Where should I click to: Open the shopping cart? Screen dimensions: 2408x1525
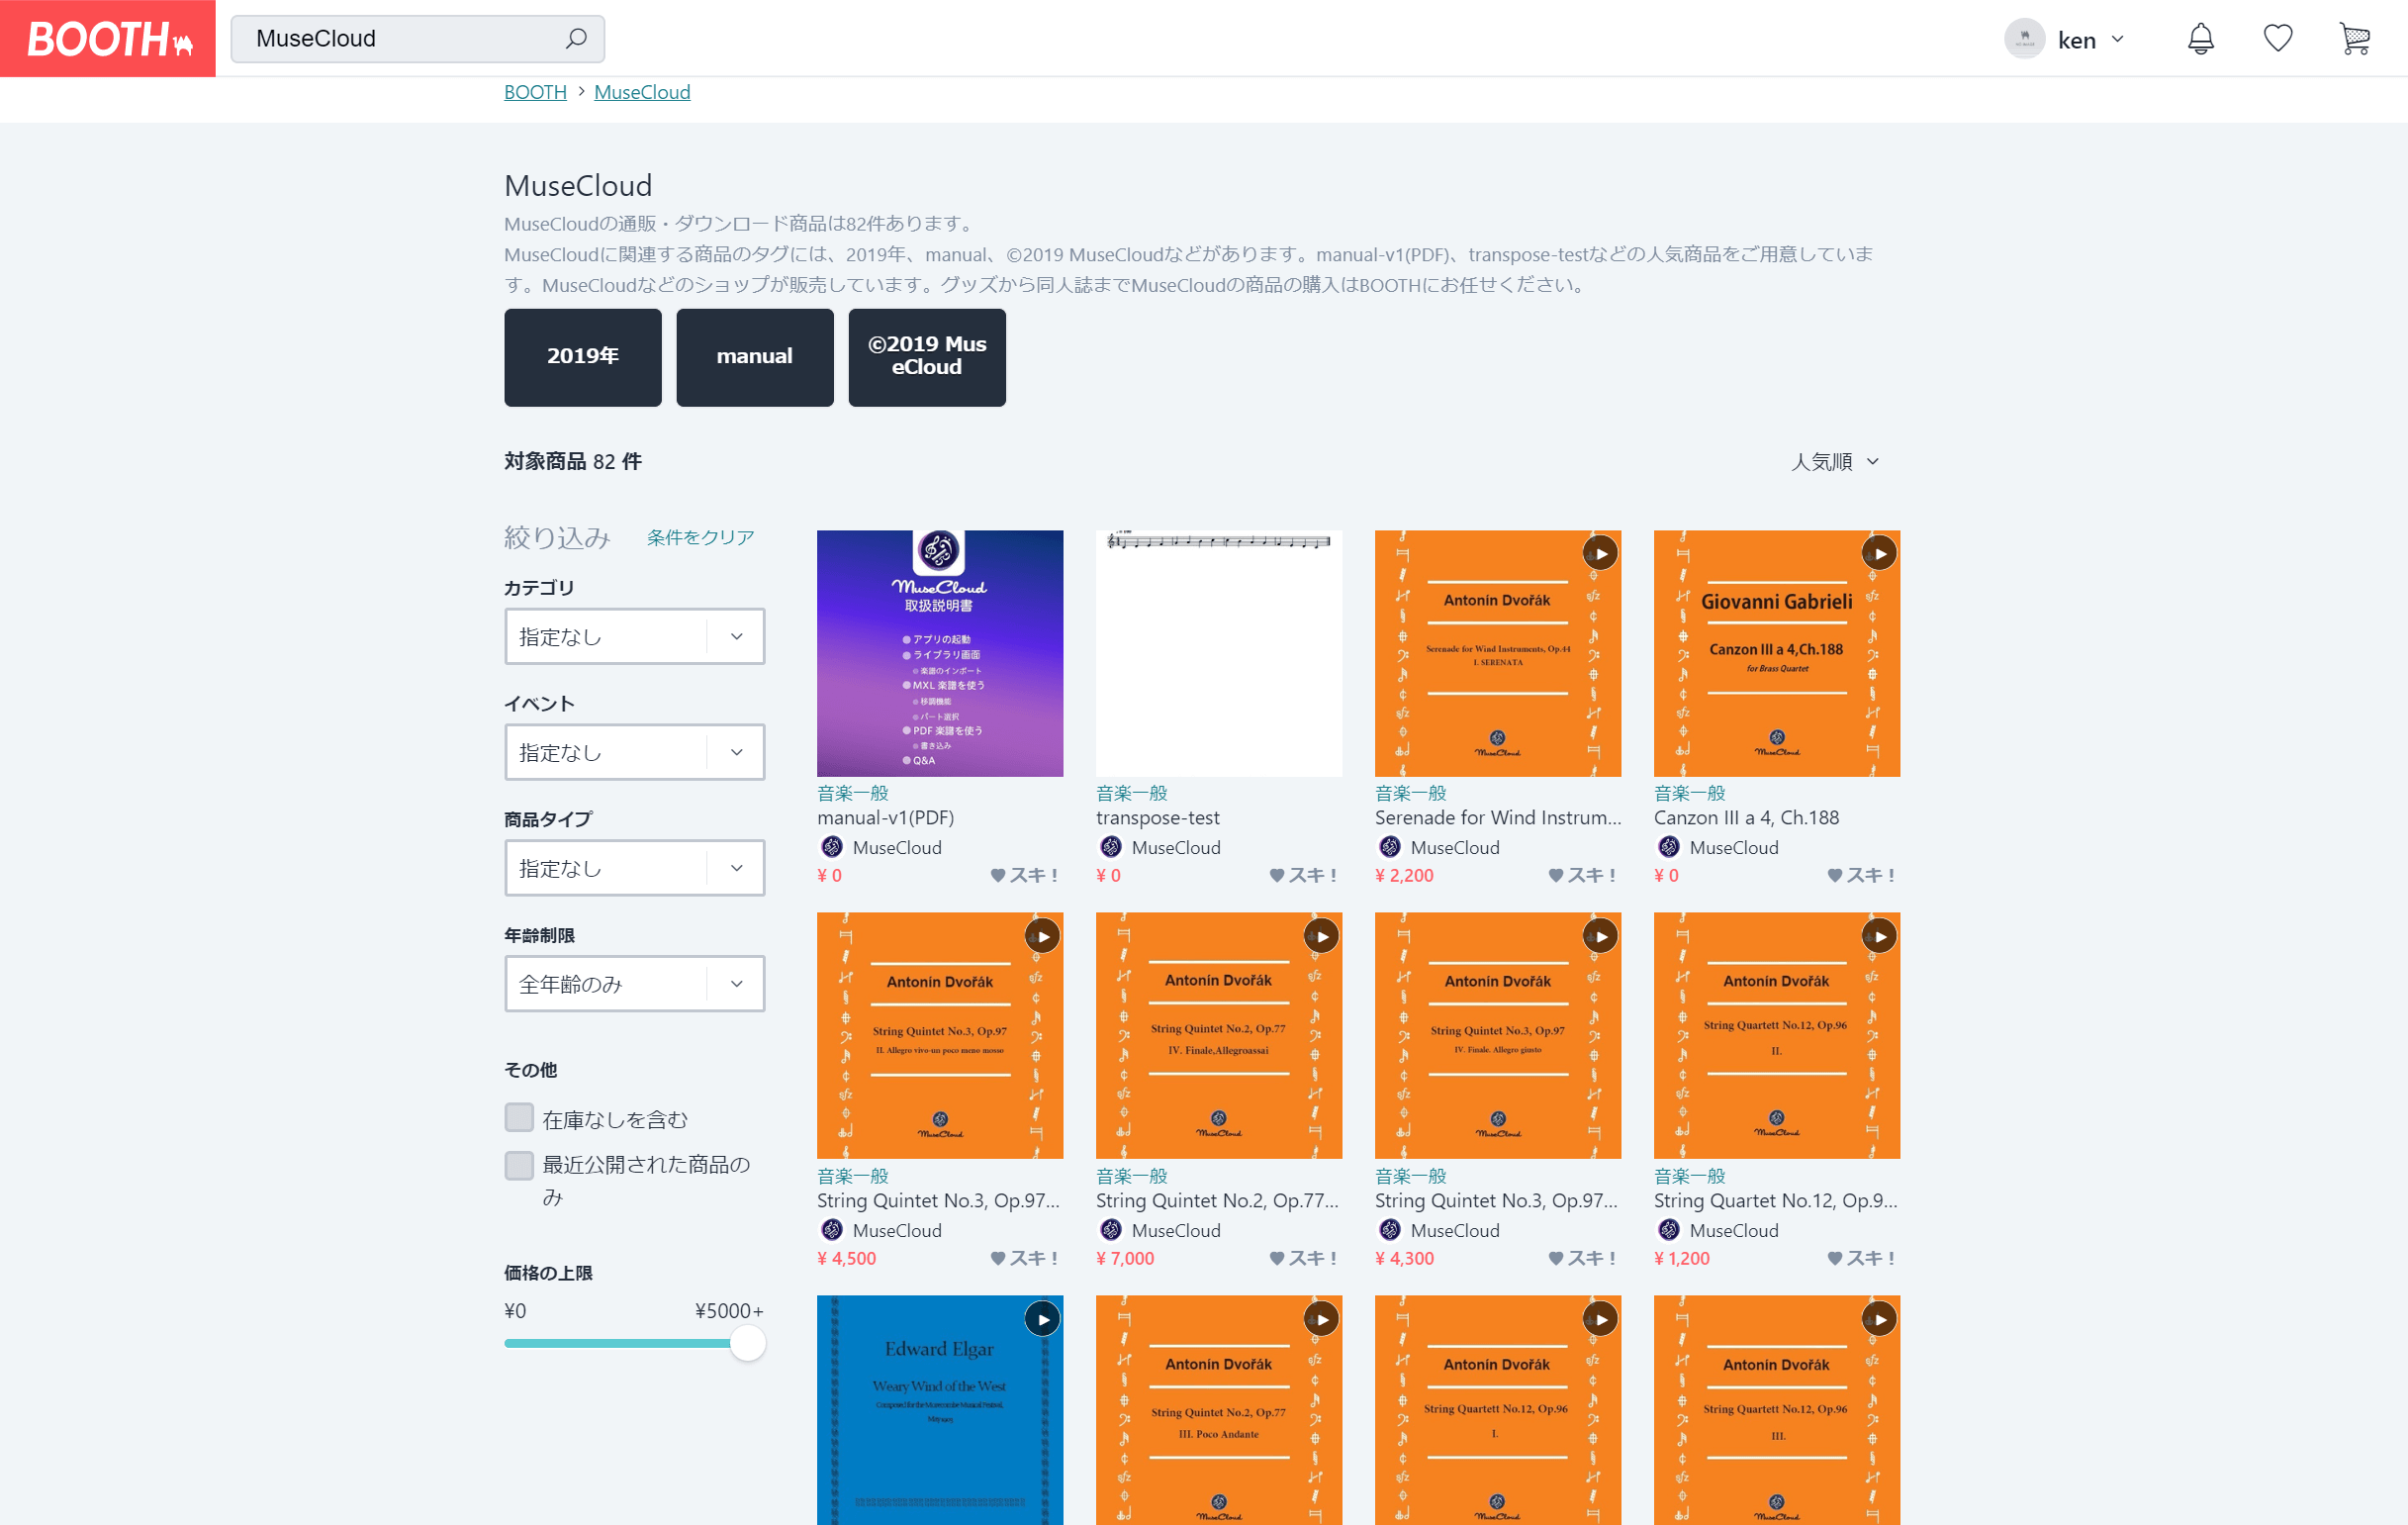pos(2355,39)
